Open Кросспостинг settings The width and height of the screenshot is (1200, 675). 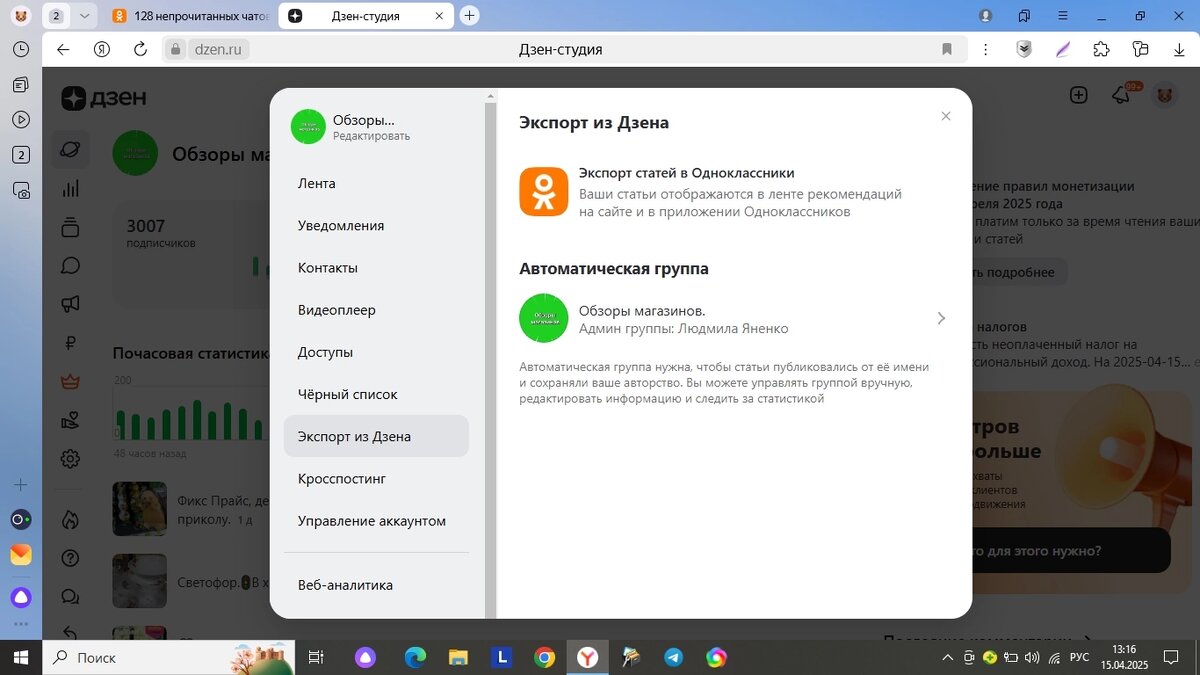342,479
